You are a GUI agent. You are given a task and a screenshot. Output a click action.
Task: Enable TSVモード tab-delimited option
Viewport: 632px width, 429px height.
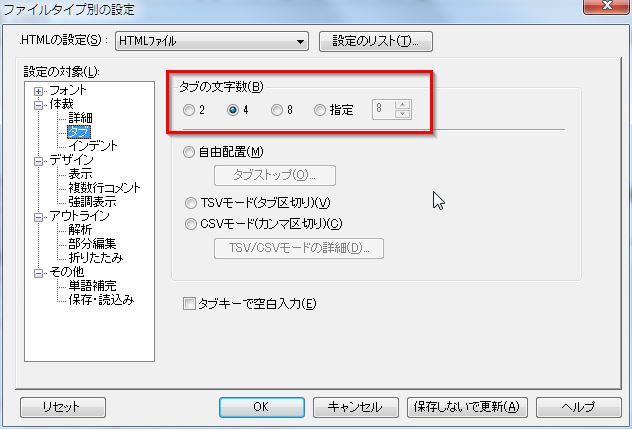[x=190, y=203]
